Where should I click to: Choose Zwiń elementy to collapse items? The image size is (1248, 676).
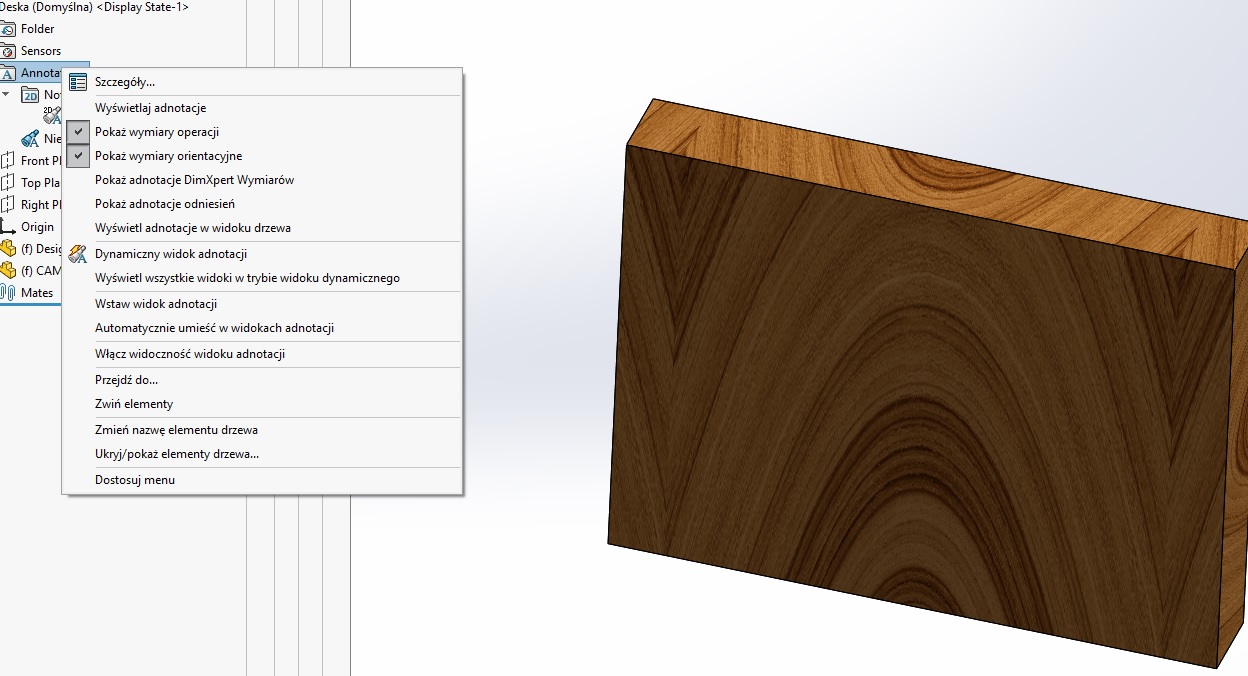tap(134, 404)
